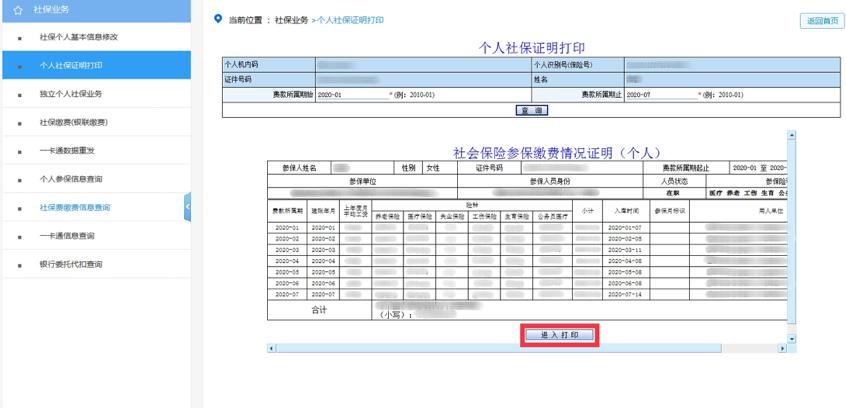
Task: Click the 进入打印 button
Action: (x=560, y=335)
